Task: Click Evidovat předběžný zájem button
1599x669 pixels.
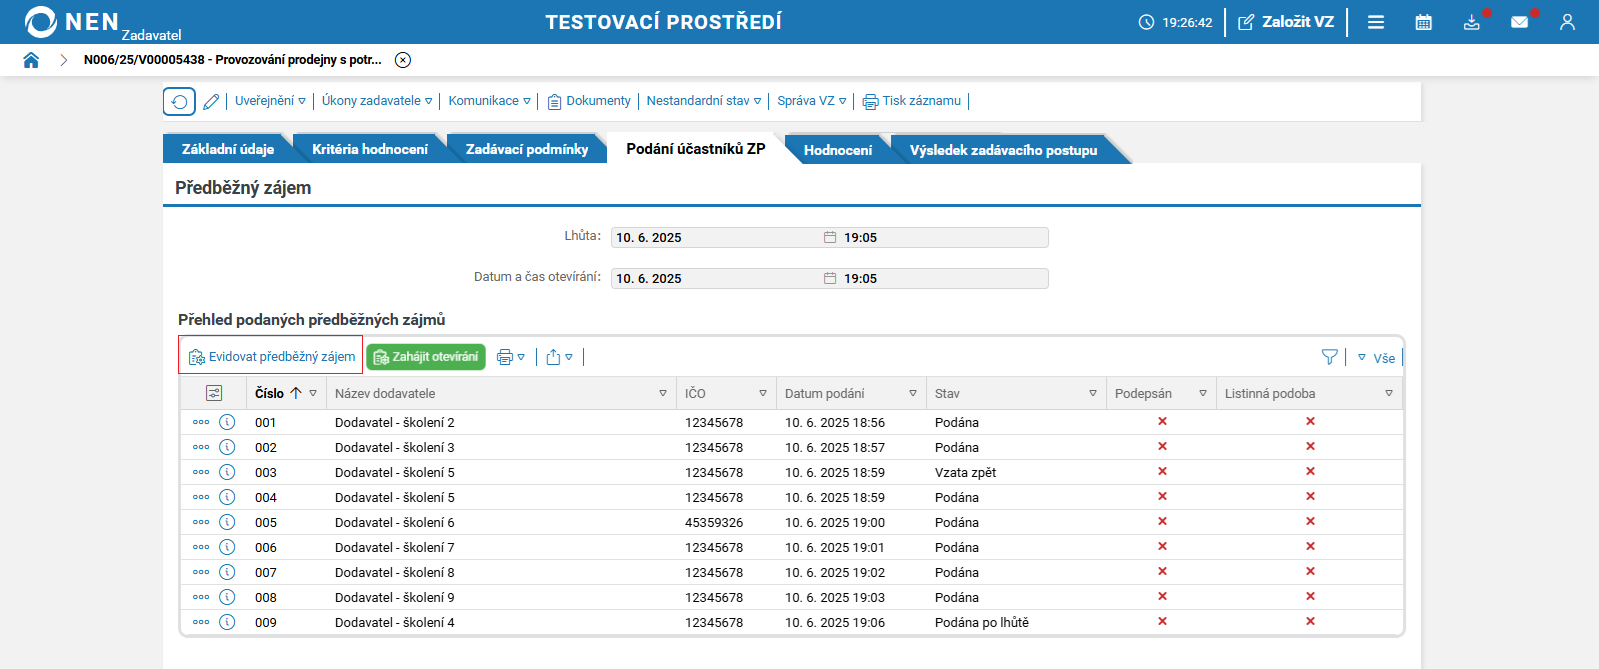Action: (x=271, y=356)
